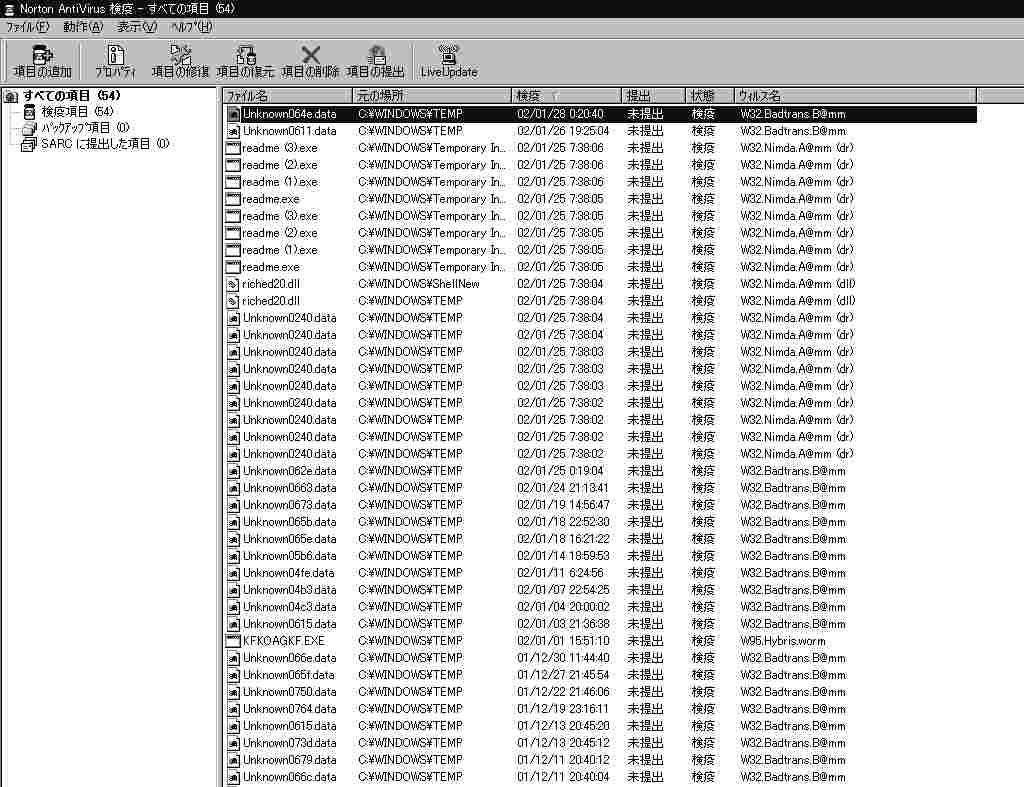The height and width of the screenshot is (787, 1024).
Task: Select the Unknown0764.data file name
Action: pyautogui.click(x=289, y=709)
